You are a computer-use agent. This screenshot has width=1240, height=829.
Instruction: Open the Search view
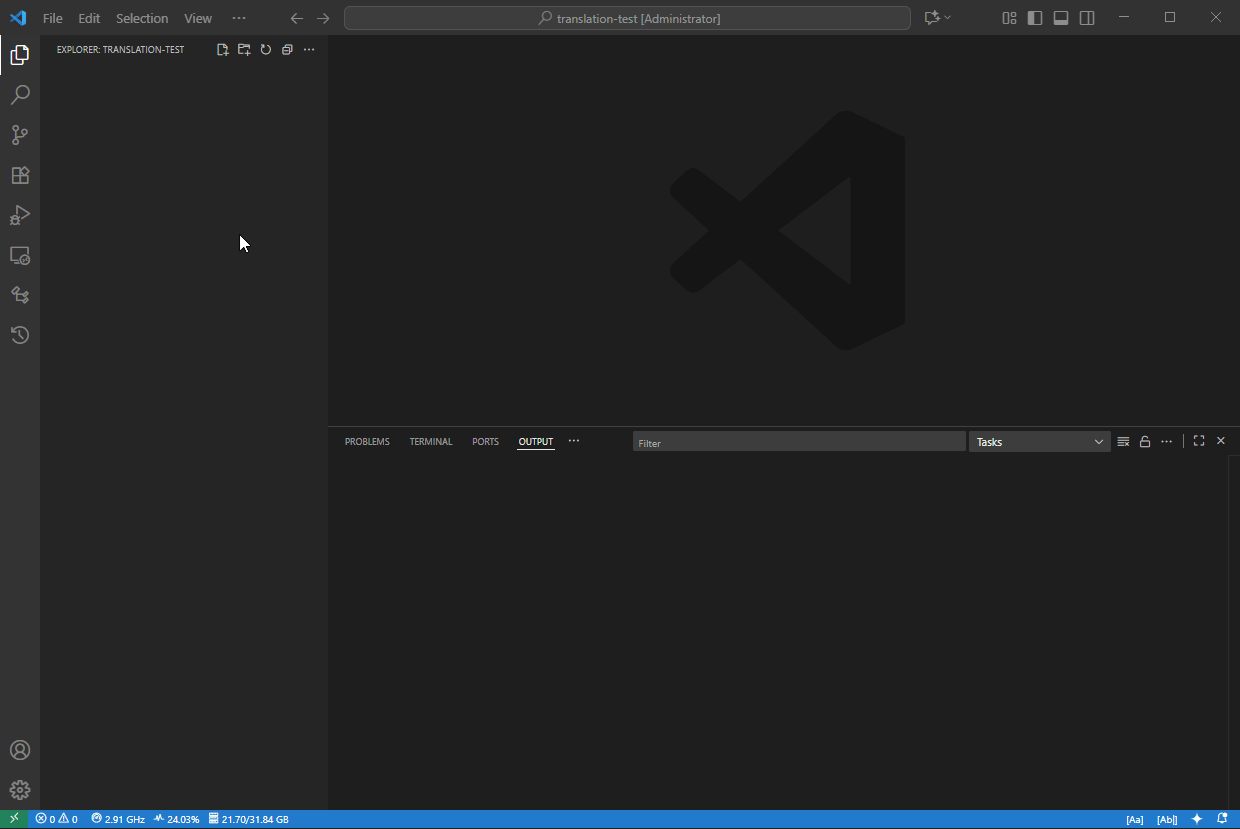(x=20, y=95)
